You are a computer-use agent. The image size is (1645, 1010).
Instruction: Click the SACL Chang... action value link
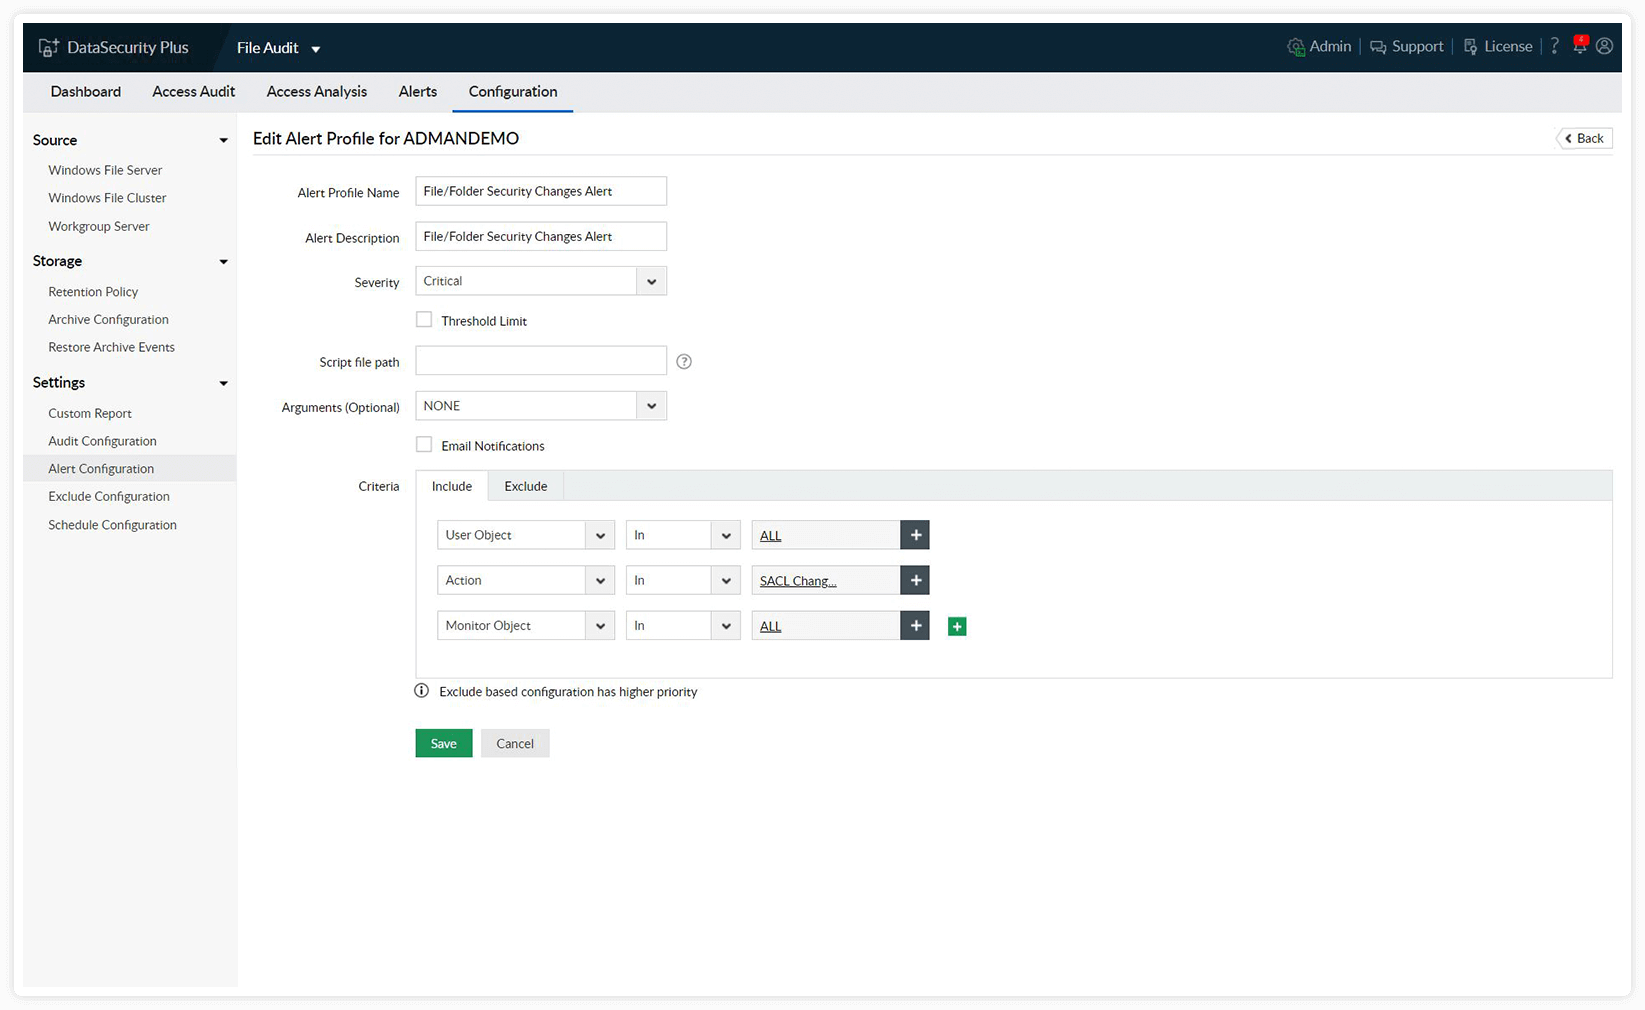(x=798, y=581)
